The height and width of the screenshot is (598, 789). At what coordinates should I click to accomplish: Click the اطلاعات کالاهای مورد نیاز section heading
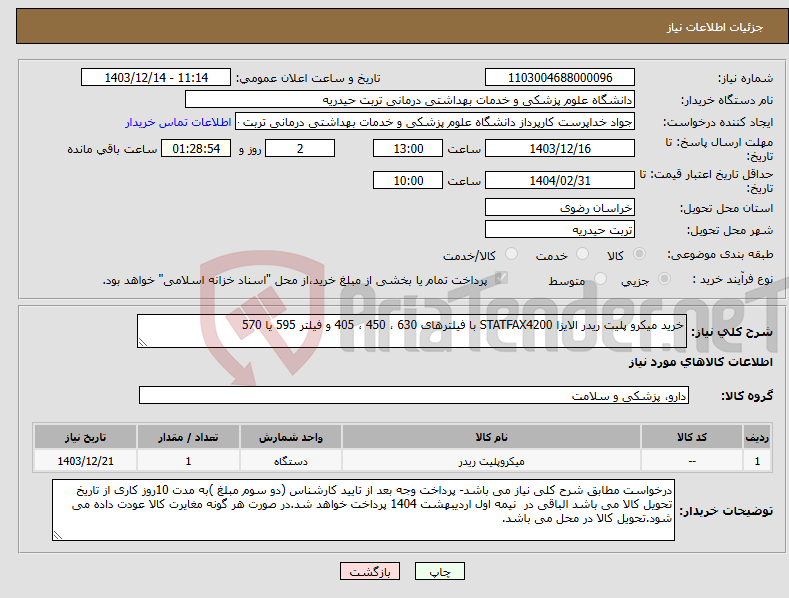(700, 362)
